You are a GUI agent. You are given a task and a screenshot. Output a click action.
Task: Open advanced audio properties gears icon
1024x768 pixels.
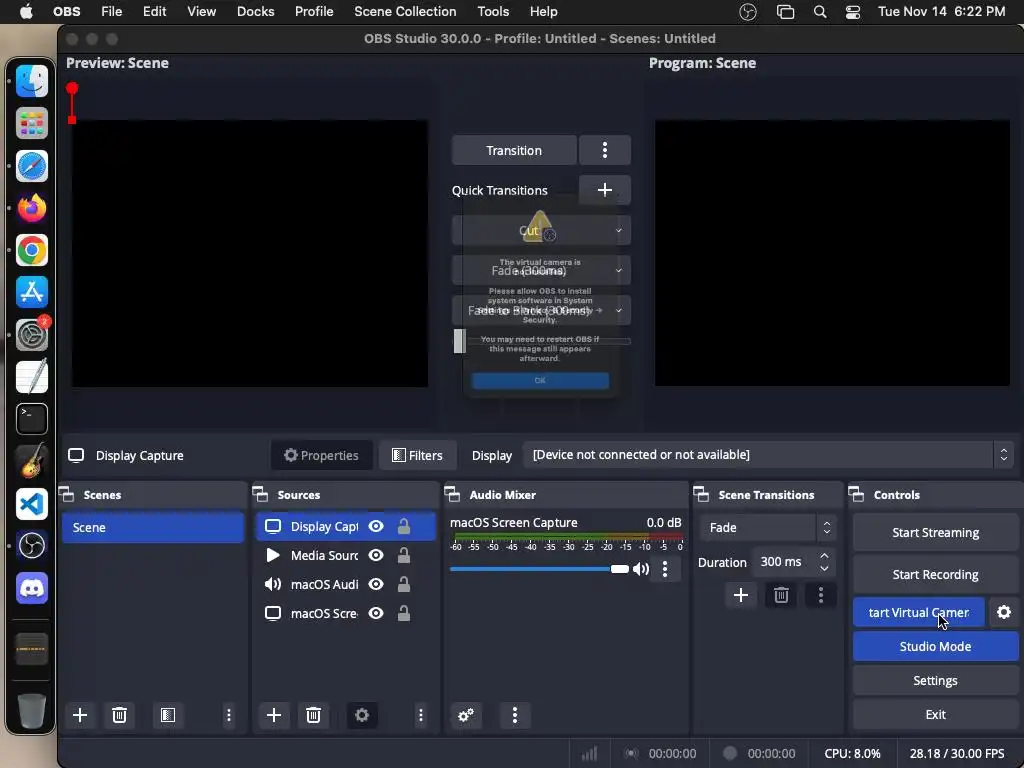pyautogui.click(x=466, y=715)
